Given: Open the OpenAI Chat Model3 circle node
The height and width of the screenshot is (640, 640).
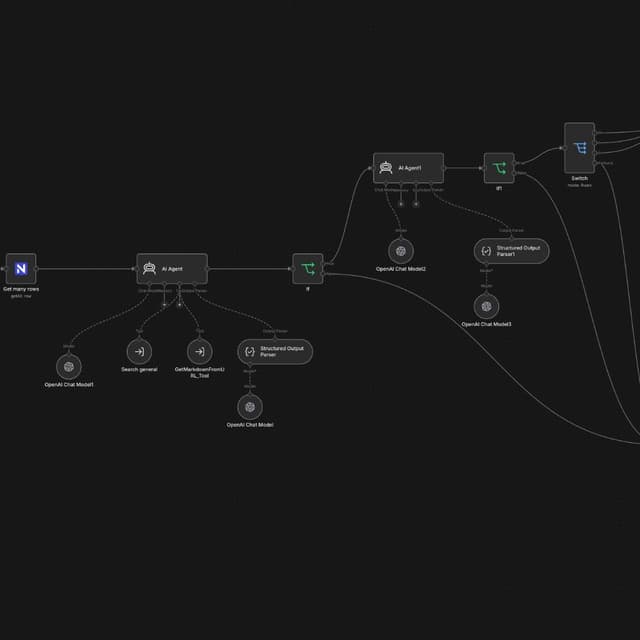Looking at the screenshot, I should point(486,307).
